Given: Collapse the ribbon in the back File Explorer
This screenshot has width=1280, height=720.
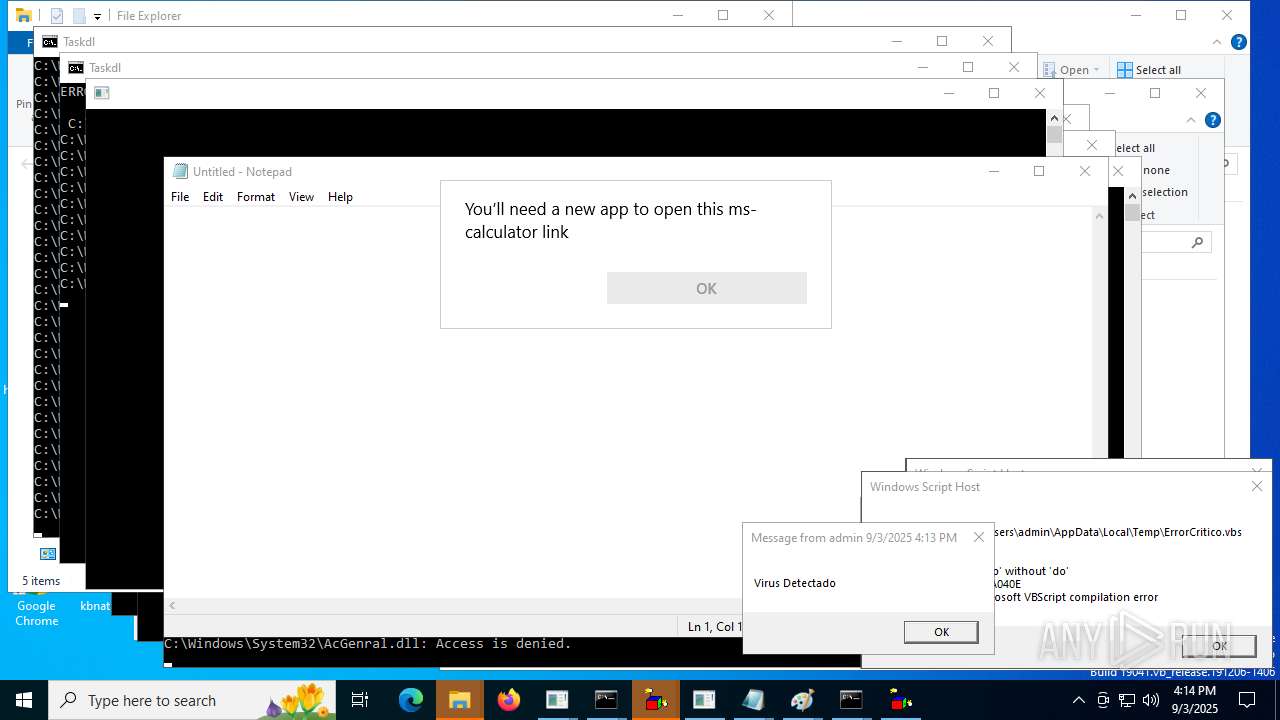Looking at the screenshot, I should [1217, 42].
